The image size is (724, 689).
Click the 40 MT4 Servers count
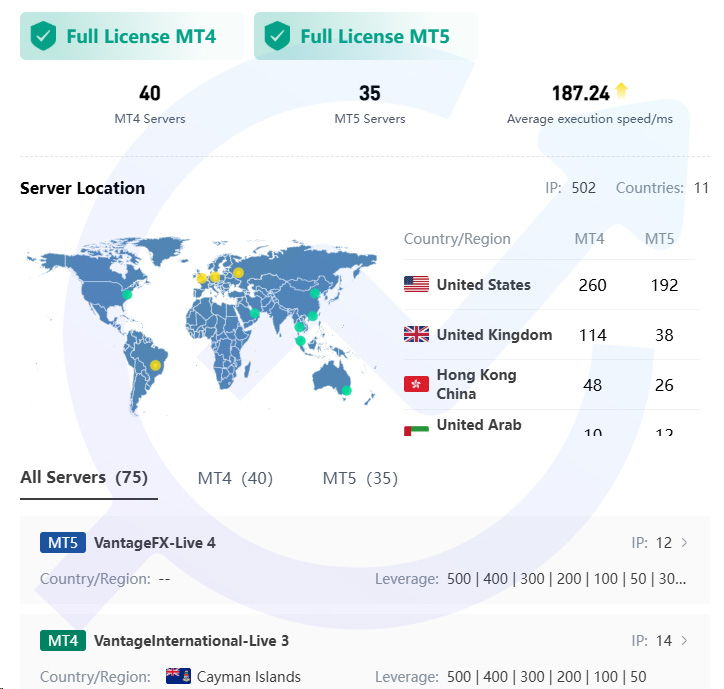coord(150,93)
